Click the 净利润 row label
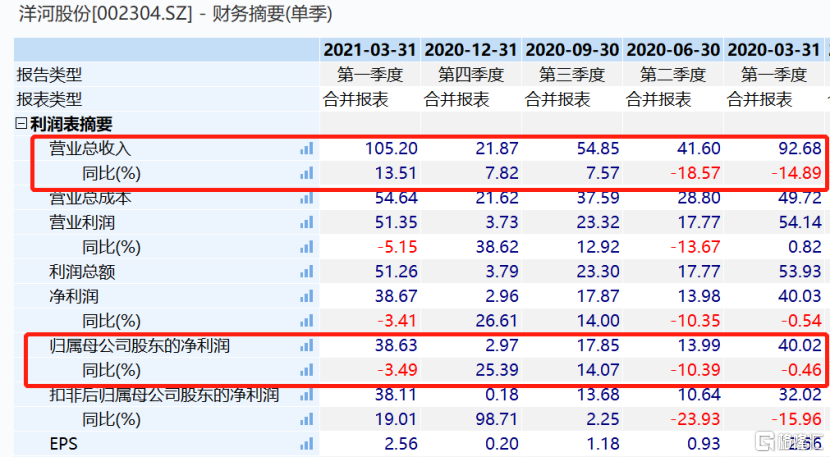Image resolution: width=830 pixels, height=458 pixels. pyautogui.click(x=74, y=297)
